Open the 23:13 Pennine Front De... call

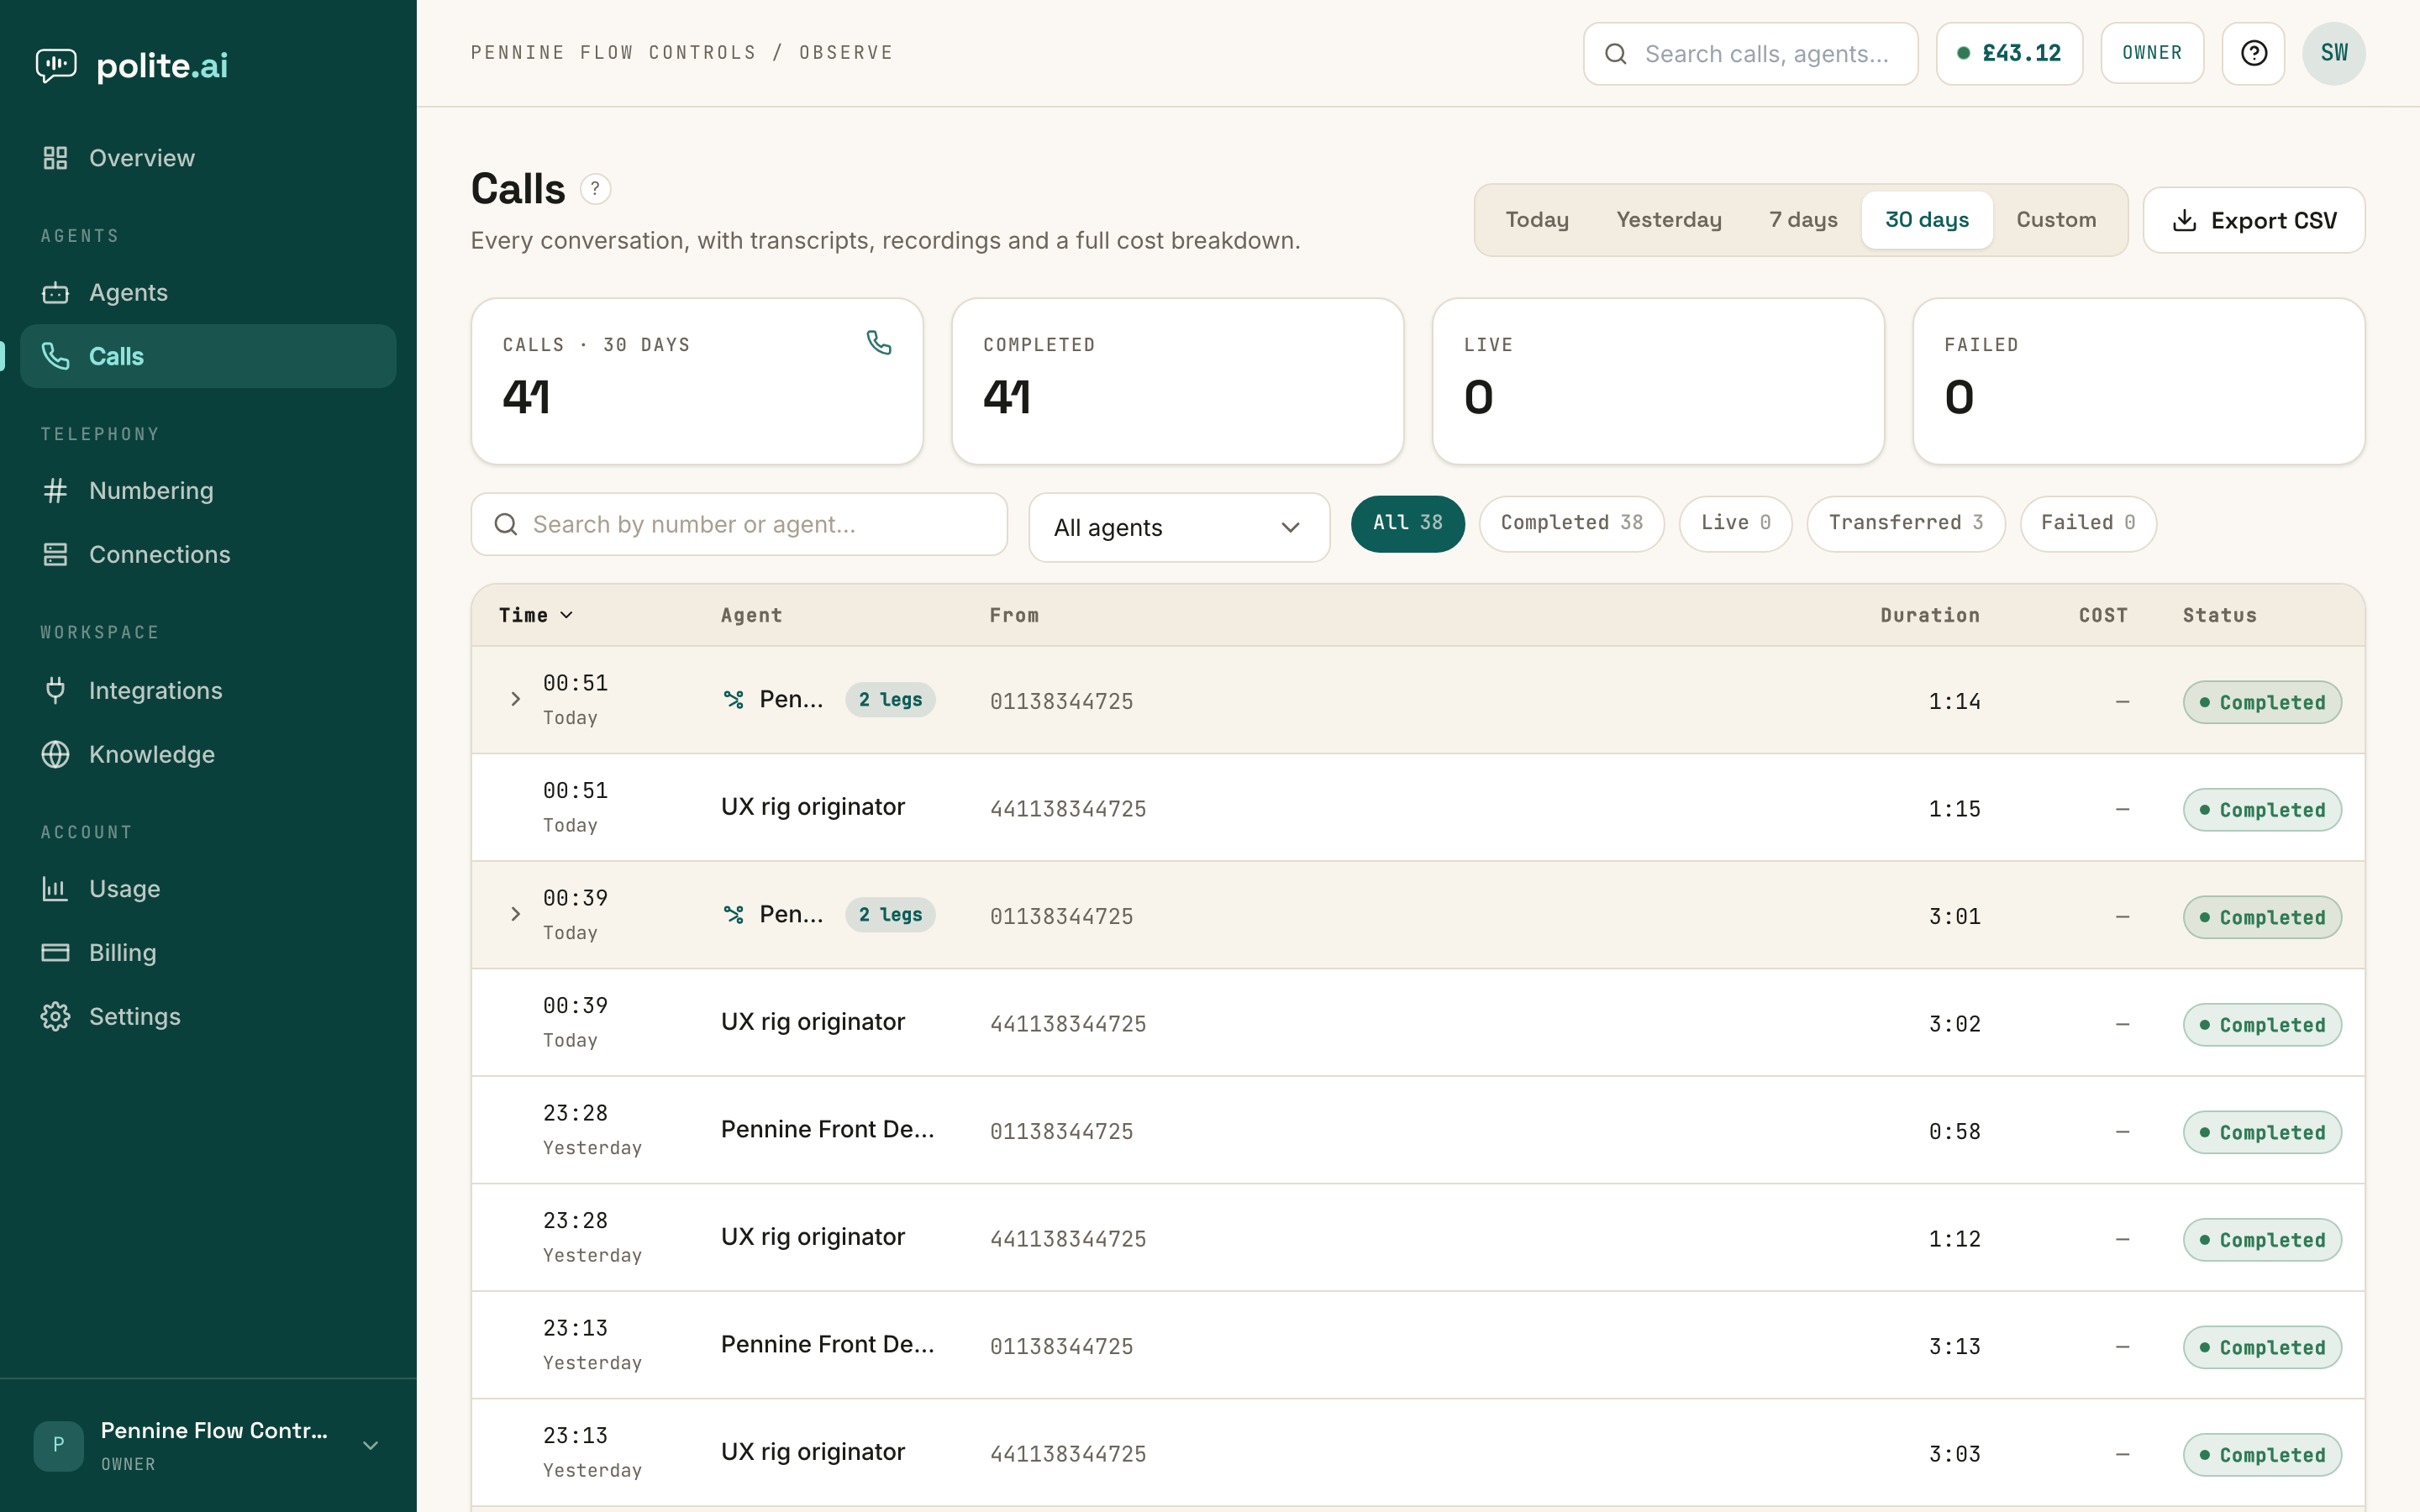(1418, 1345)
